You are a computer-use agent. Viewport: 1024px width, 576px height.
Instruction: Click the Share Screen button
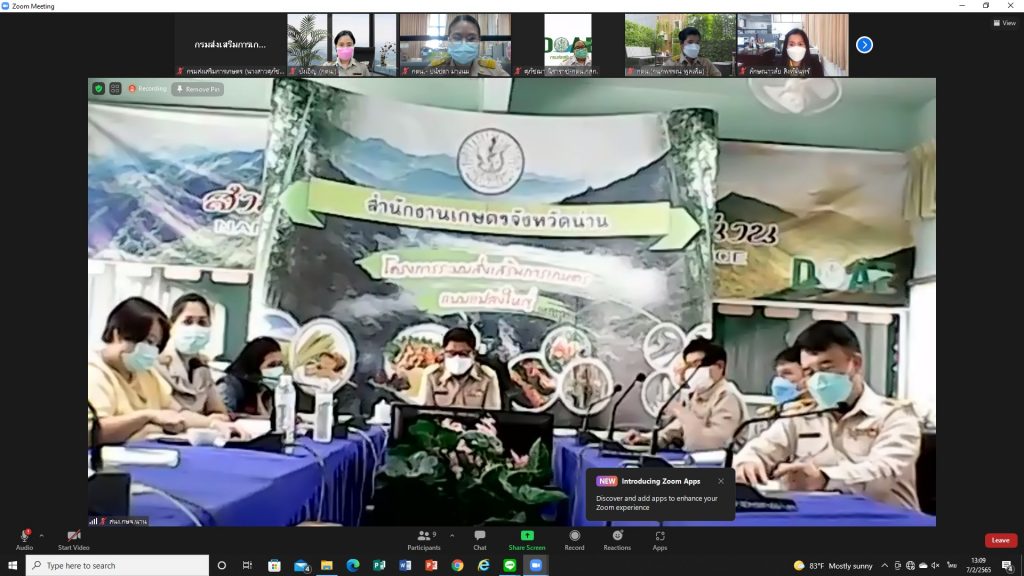(x=527, y=539)
